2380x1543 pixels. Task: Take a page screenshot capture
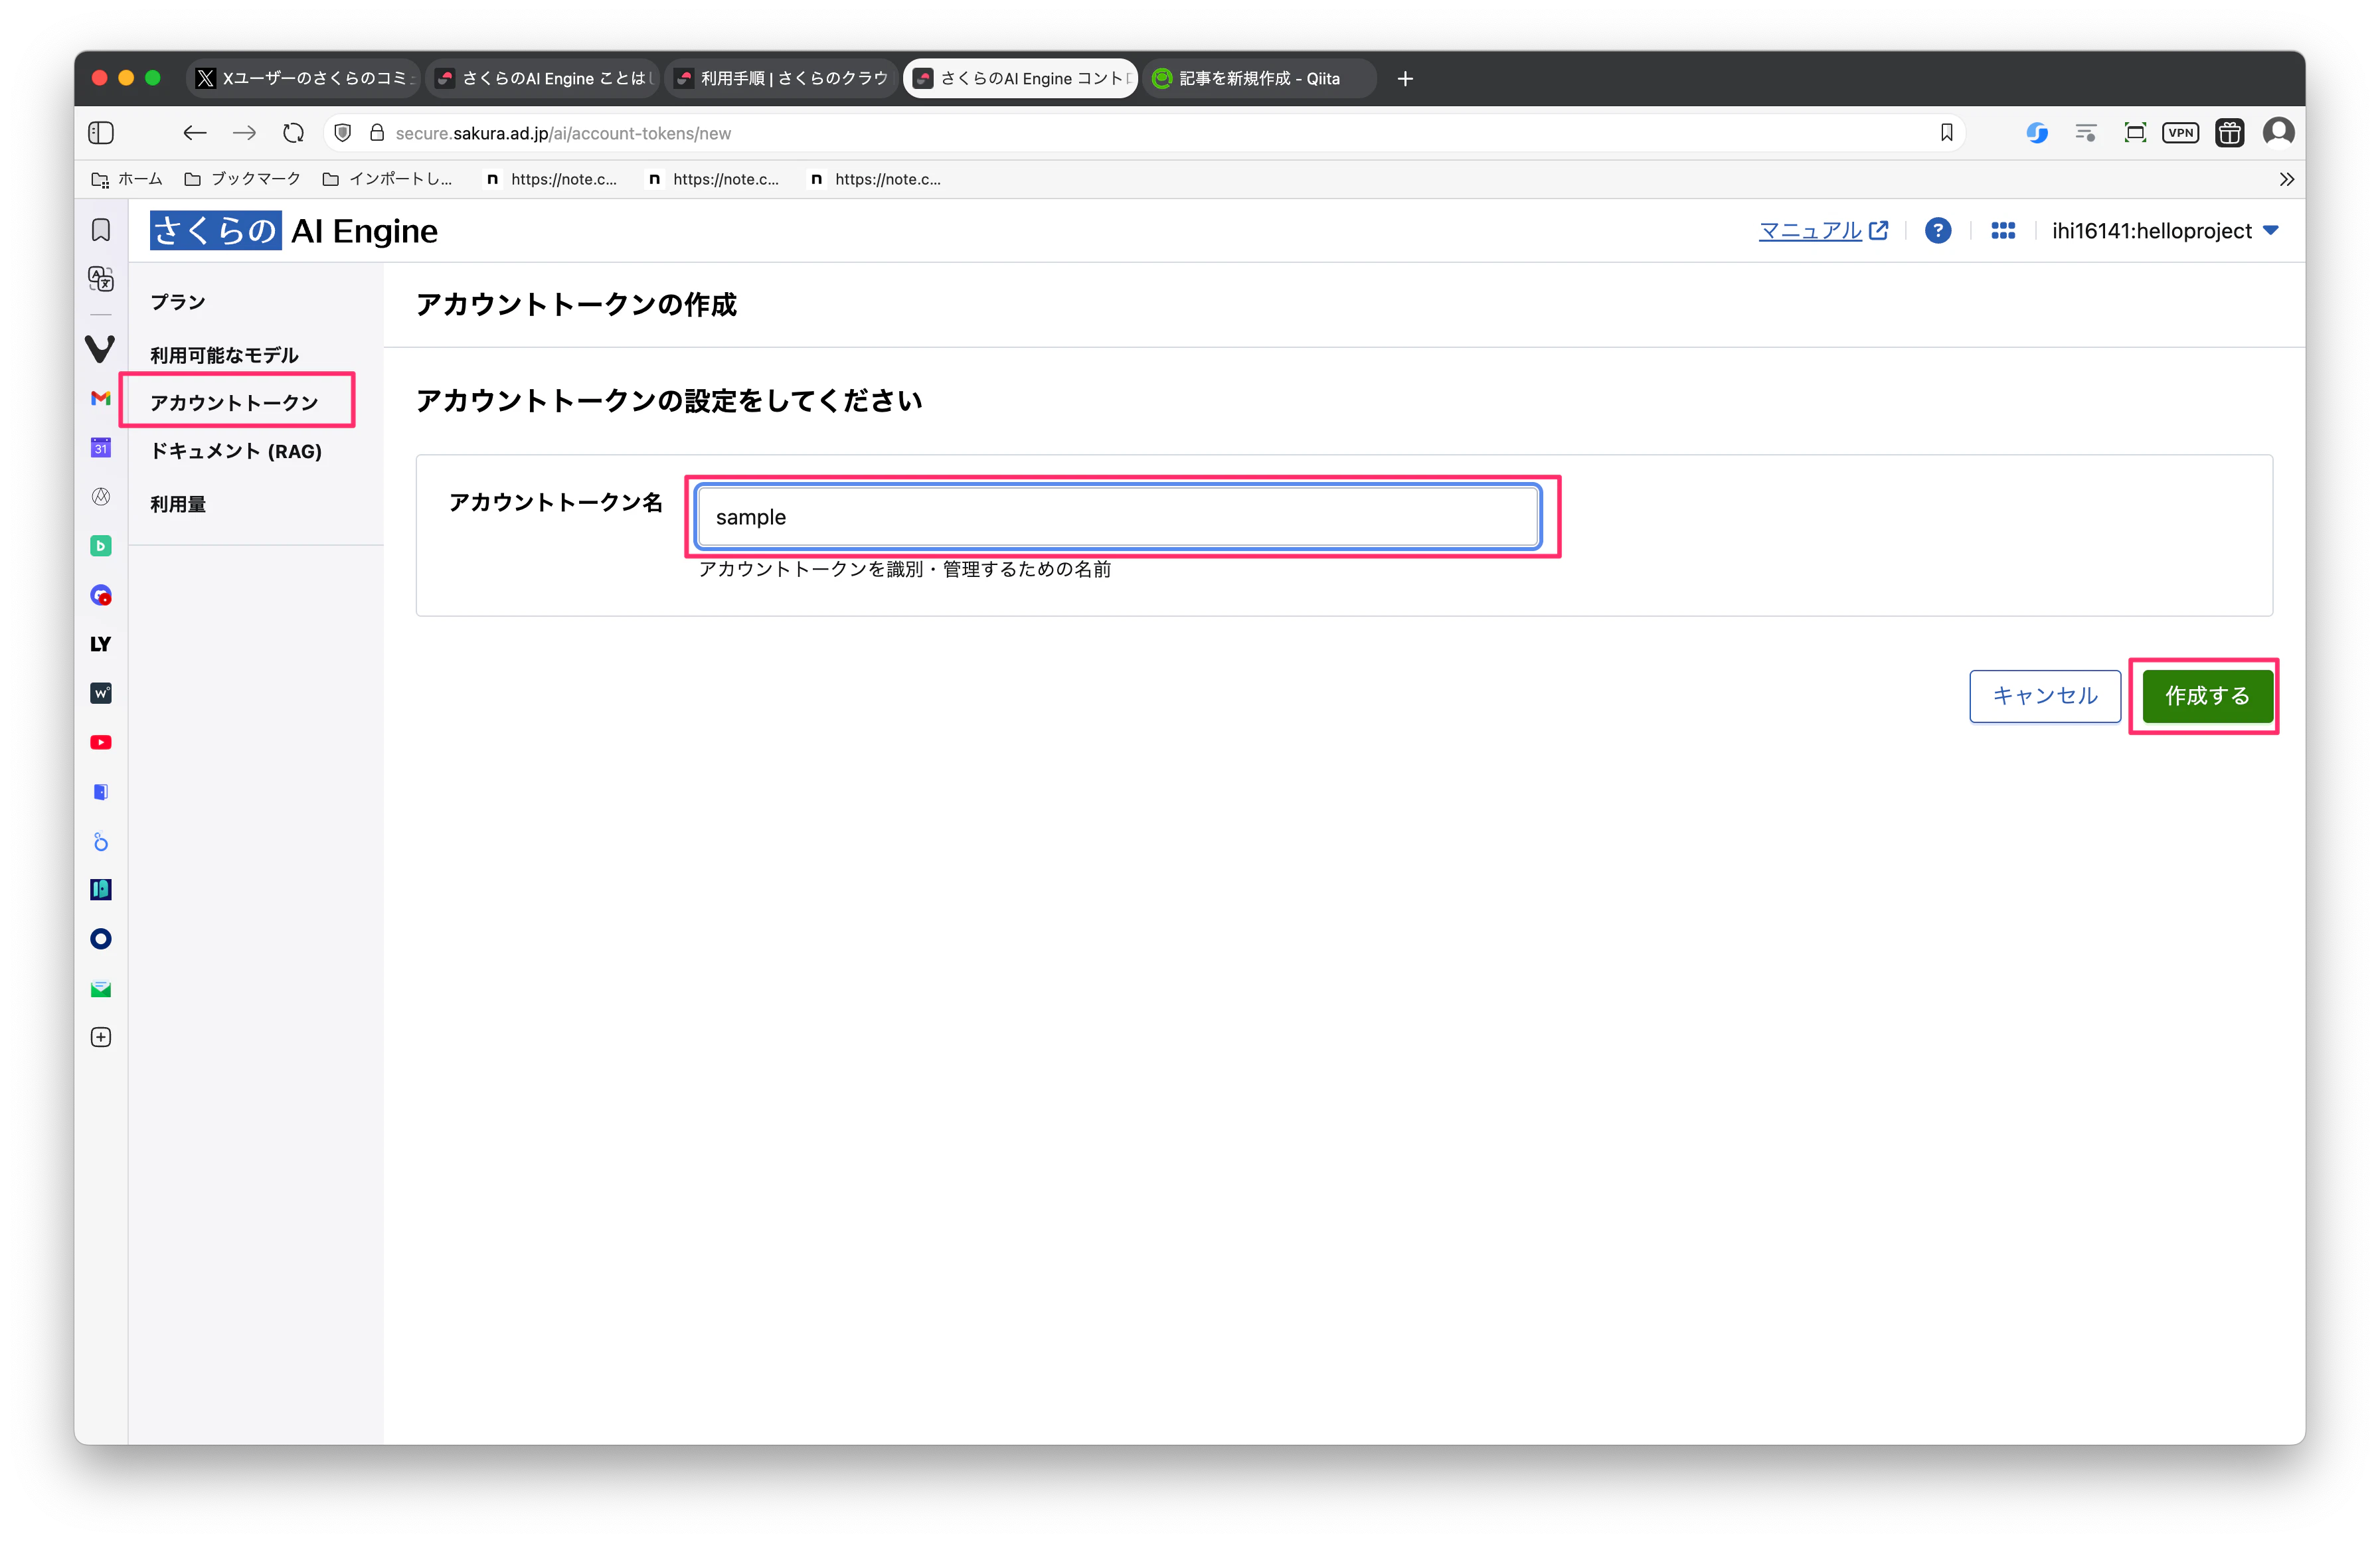point(2134,132)
